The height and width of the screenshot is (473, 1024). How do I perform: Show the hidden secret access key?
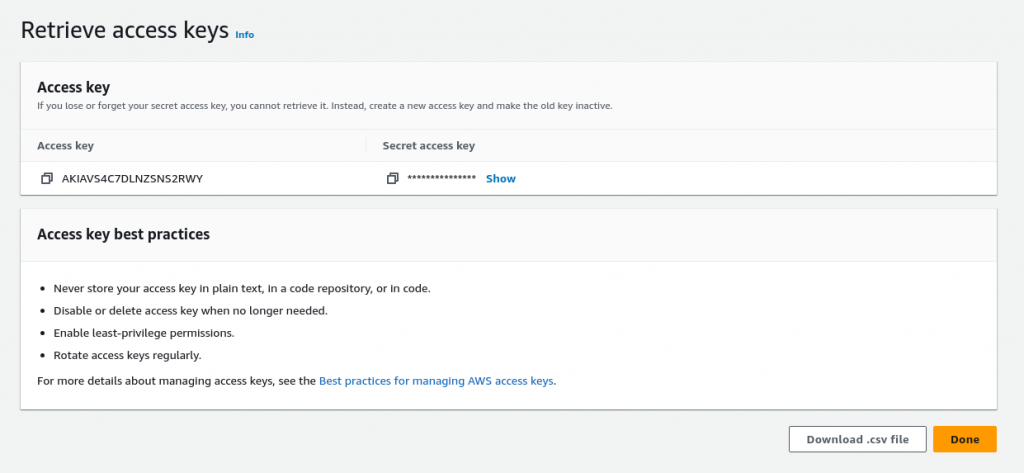pyautogui.click(x=500, y=179)
